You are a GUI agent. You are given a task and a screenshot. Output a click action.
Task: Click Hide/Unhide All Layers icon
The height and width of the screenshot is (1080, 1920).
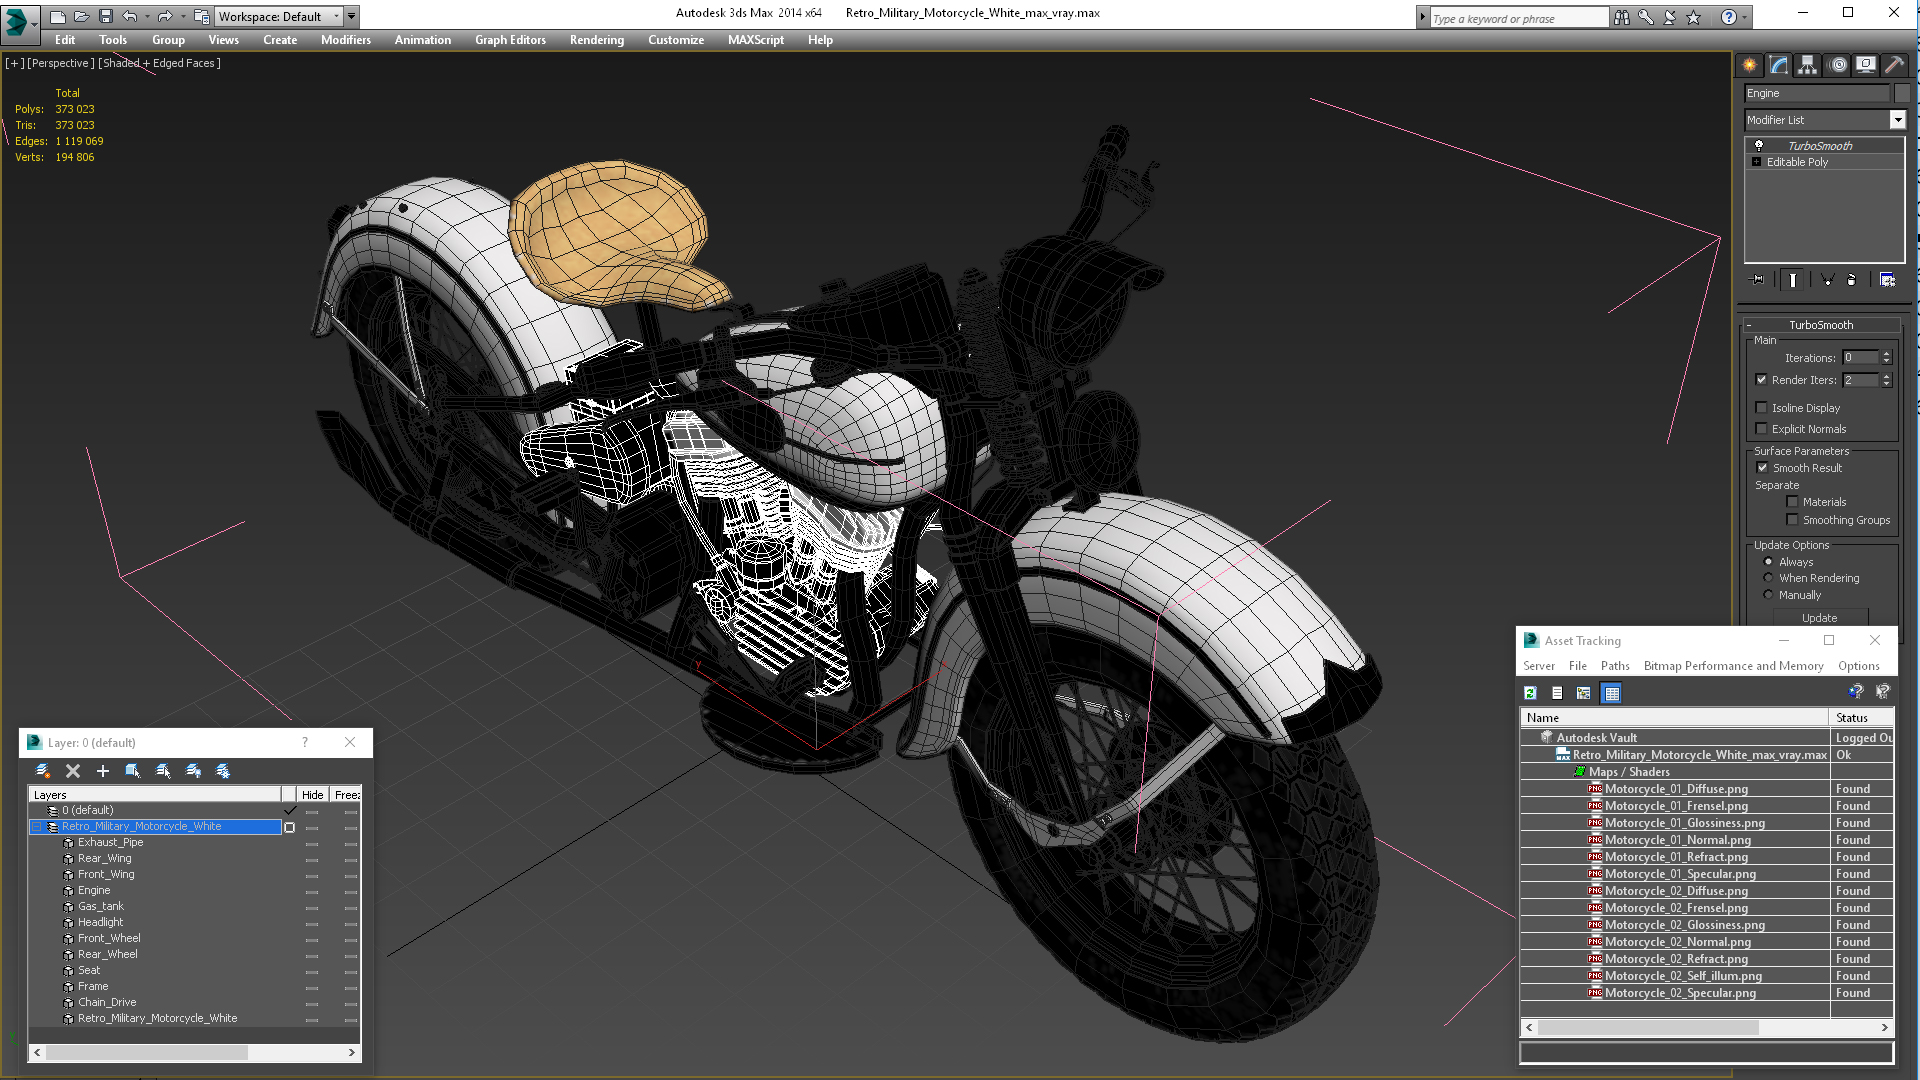point(193,771)
